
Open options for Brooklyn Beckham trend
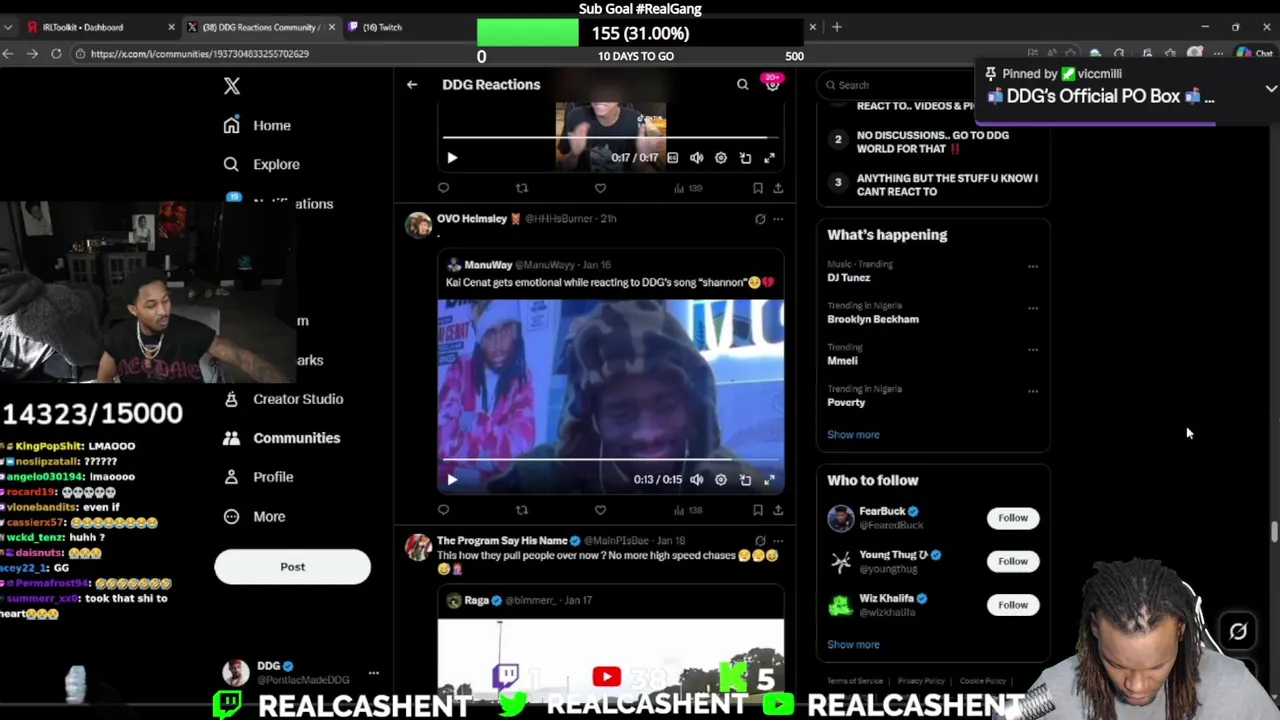[x=1033, y=308]
